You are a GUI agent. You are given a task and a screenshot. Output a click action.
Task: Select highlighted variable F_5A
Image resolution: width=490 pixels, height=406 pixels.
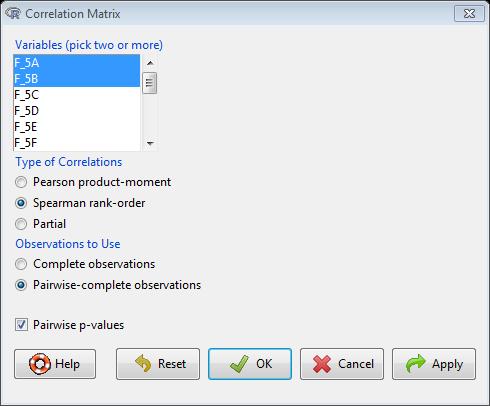(77, 63)
